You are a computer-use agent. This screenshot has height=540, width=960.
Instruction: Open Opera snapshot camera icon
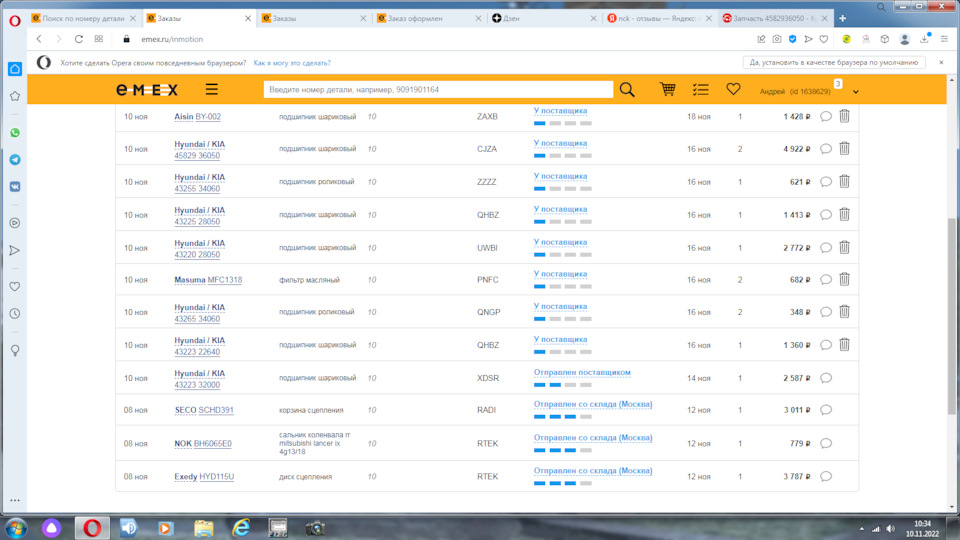pos(777,39)
